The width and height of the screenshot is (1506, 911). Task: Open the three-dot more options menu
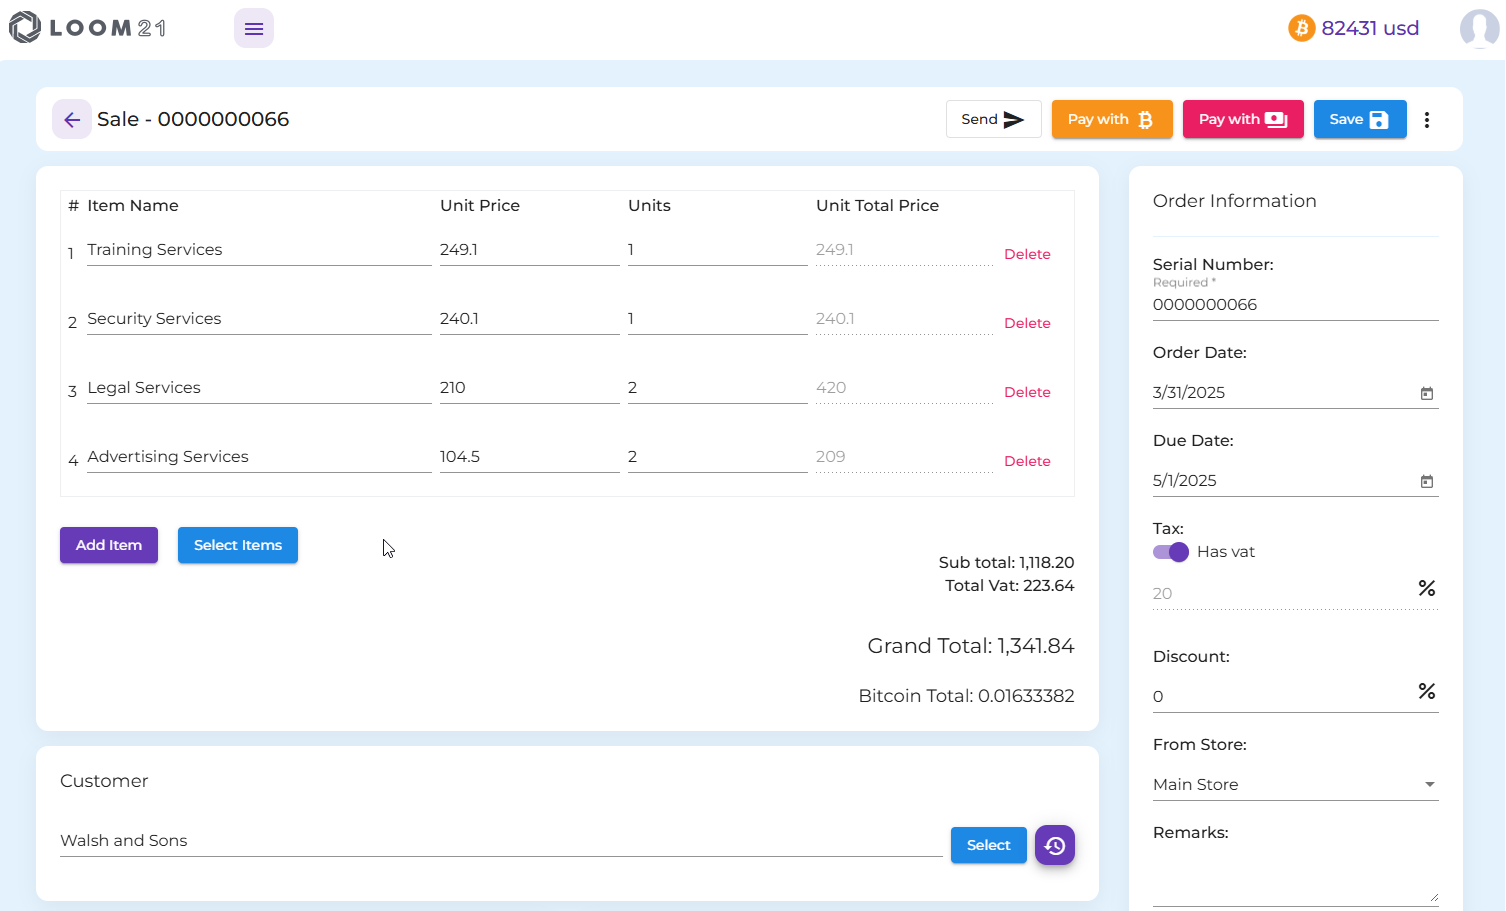tap(1426, 120)
